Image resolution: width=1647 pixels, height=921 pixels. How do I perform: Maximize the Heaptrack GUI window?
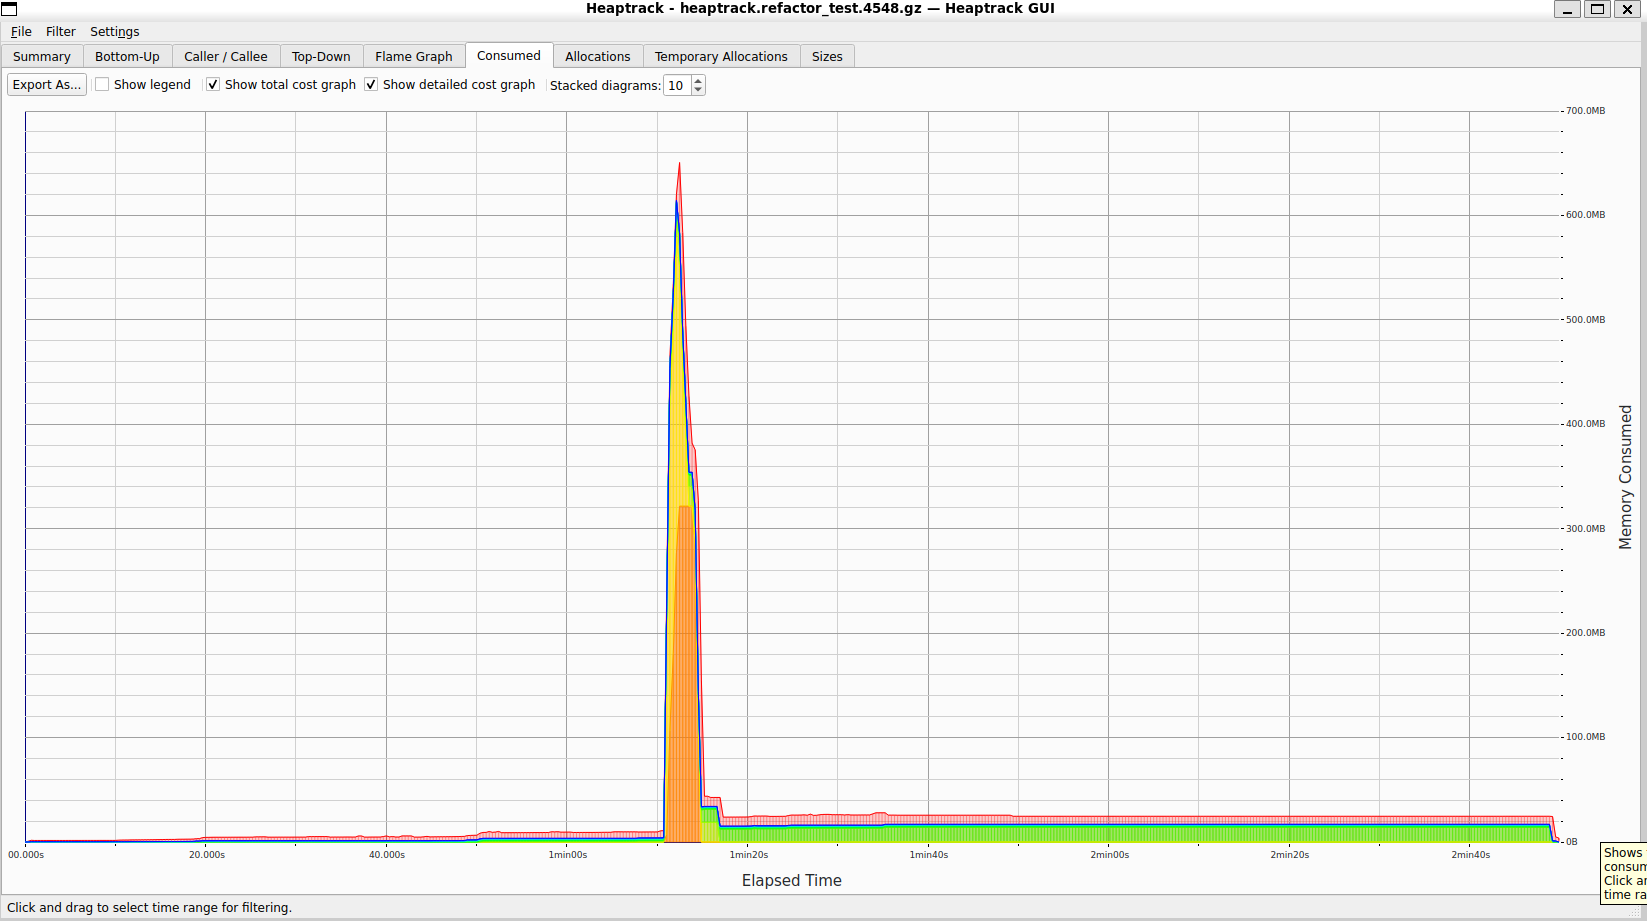pos(1597,9)
